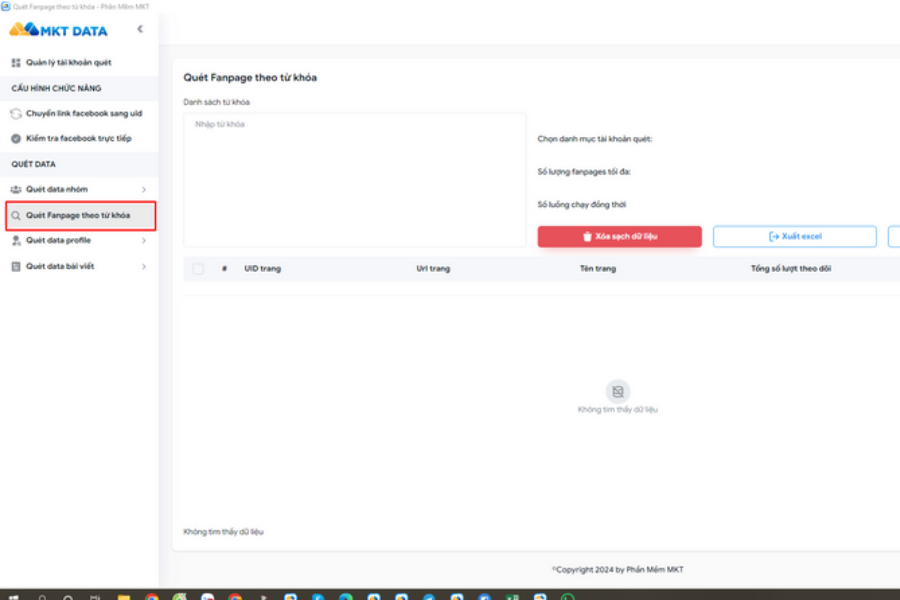The width and height of the screenshot is (900, 600).
Task: Open Quản lý tài khoản quét menu
Action: (x=68, y=63)
